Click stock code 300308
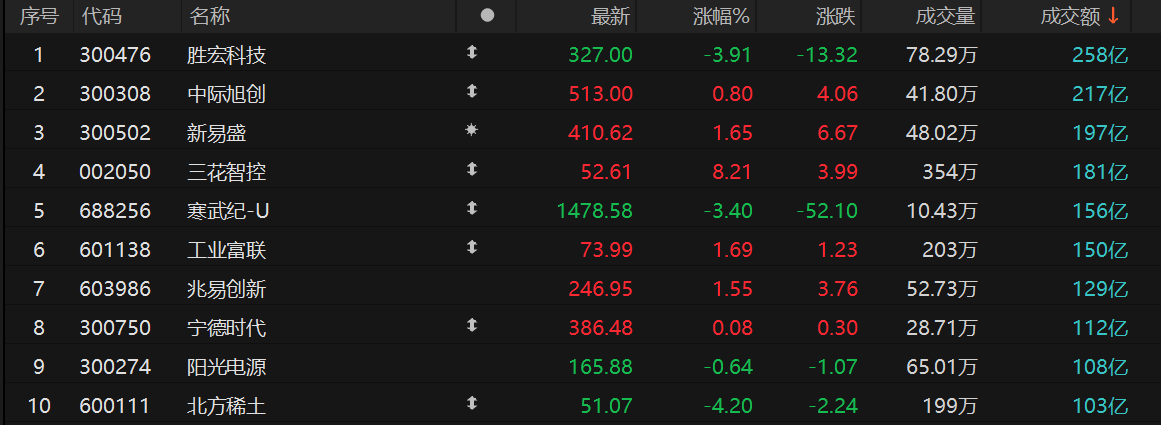Screen dimensions: 1161x425 (115, 94)
